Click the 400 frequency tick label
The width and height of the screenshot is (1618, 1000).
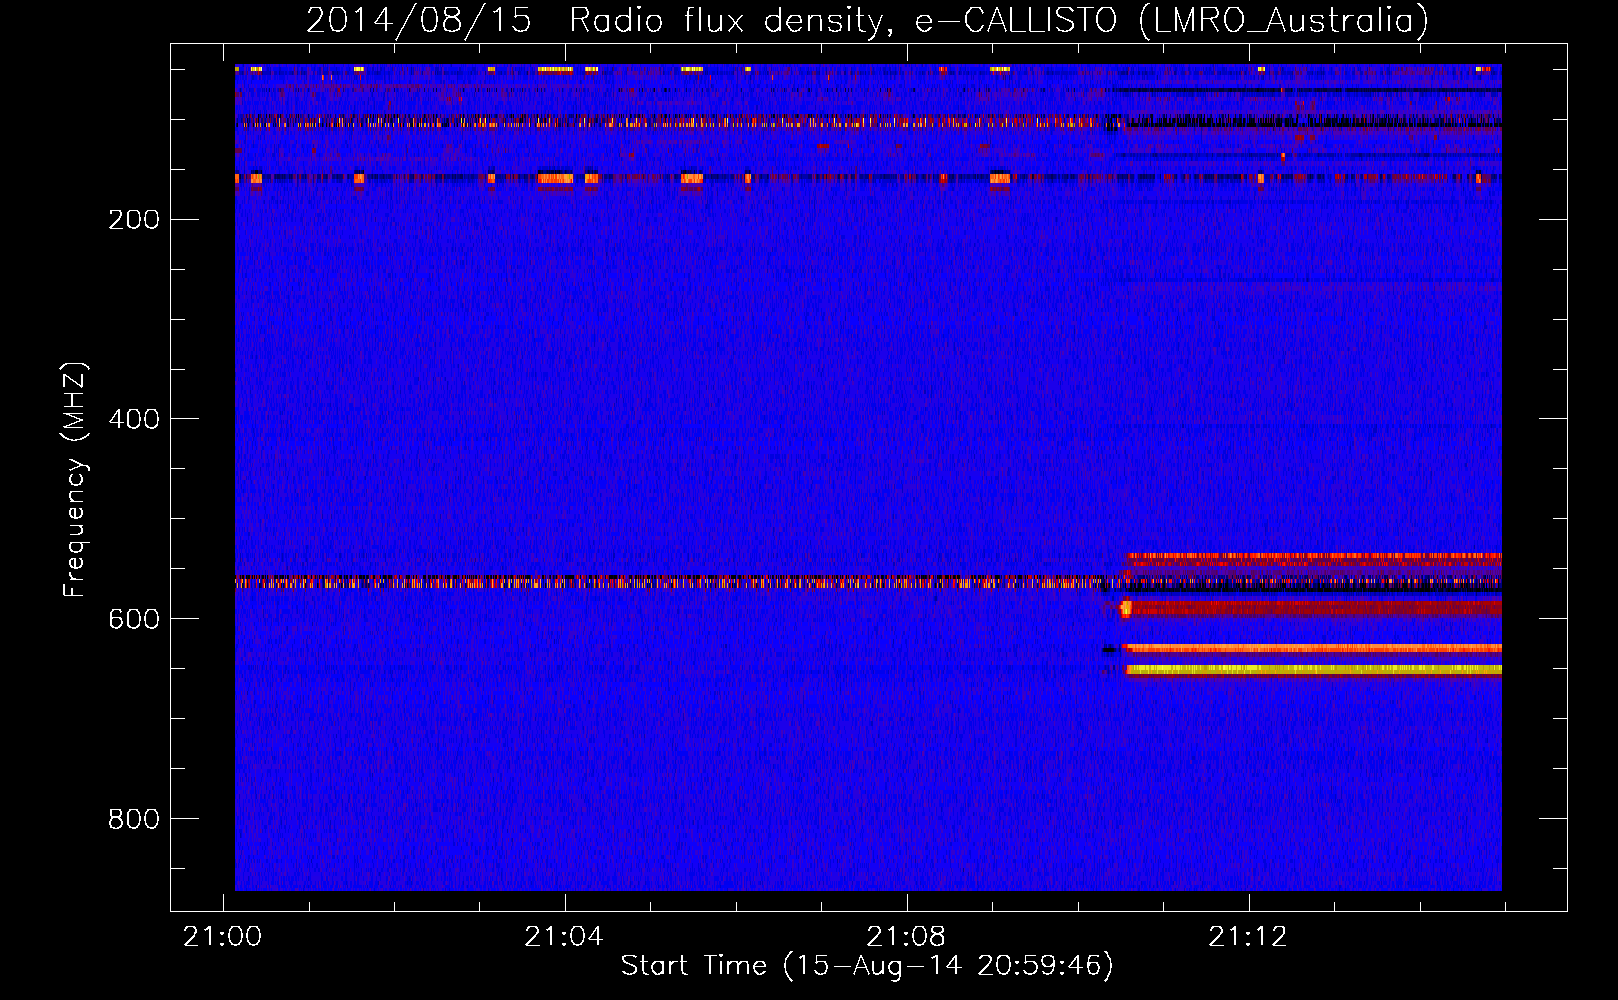point(134,419)
